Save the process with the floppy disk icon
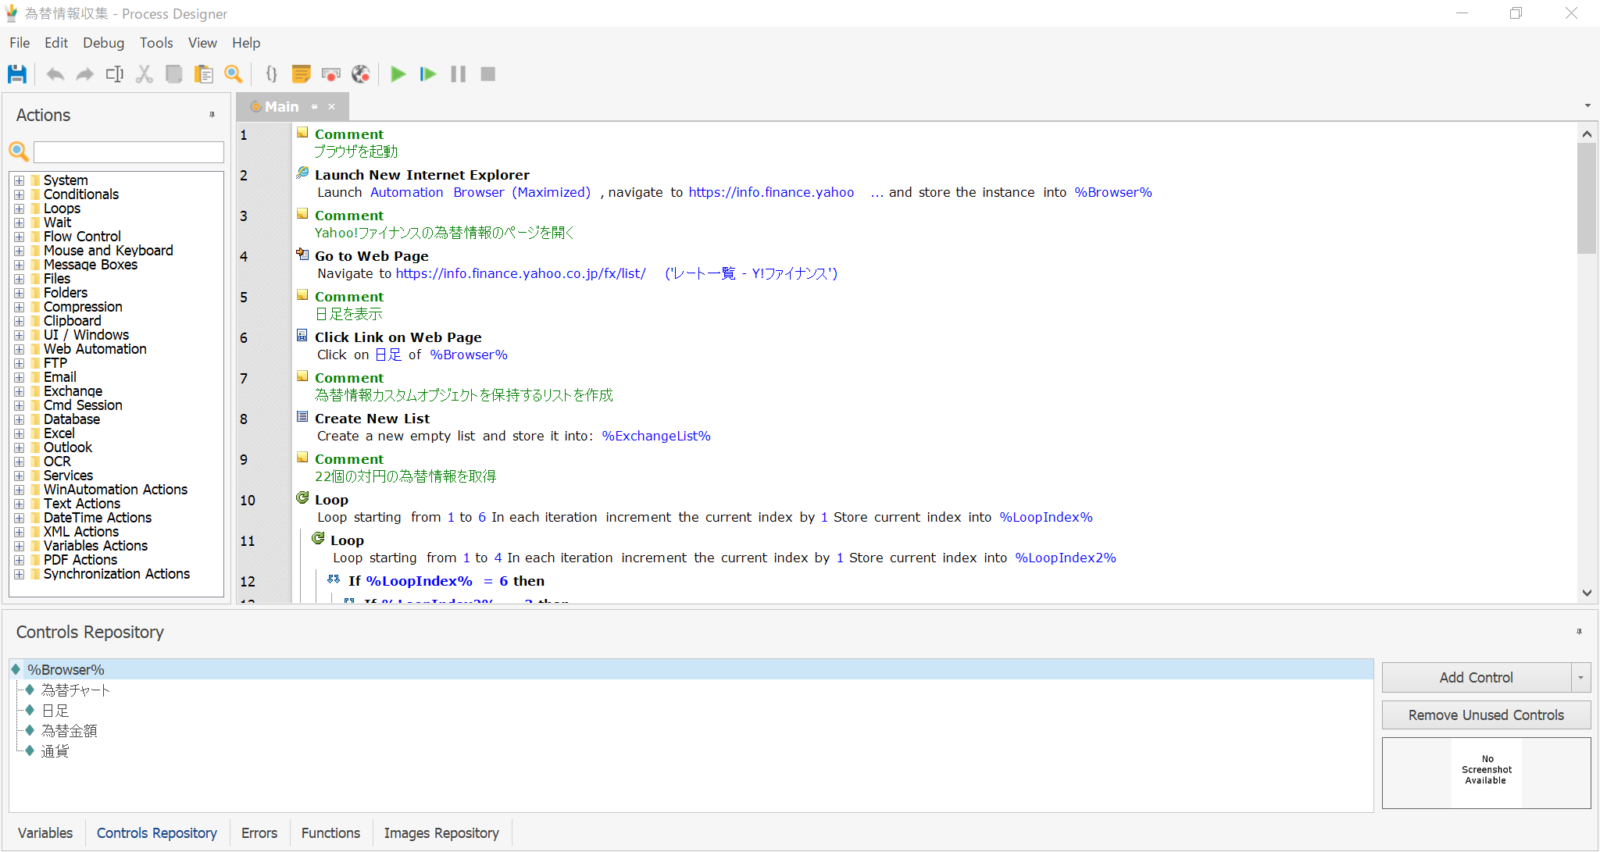 [x=17, y=74]
